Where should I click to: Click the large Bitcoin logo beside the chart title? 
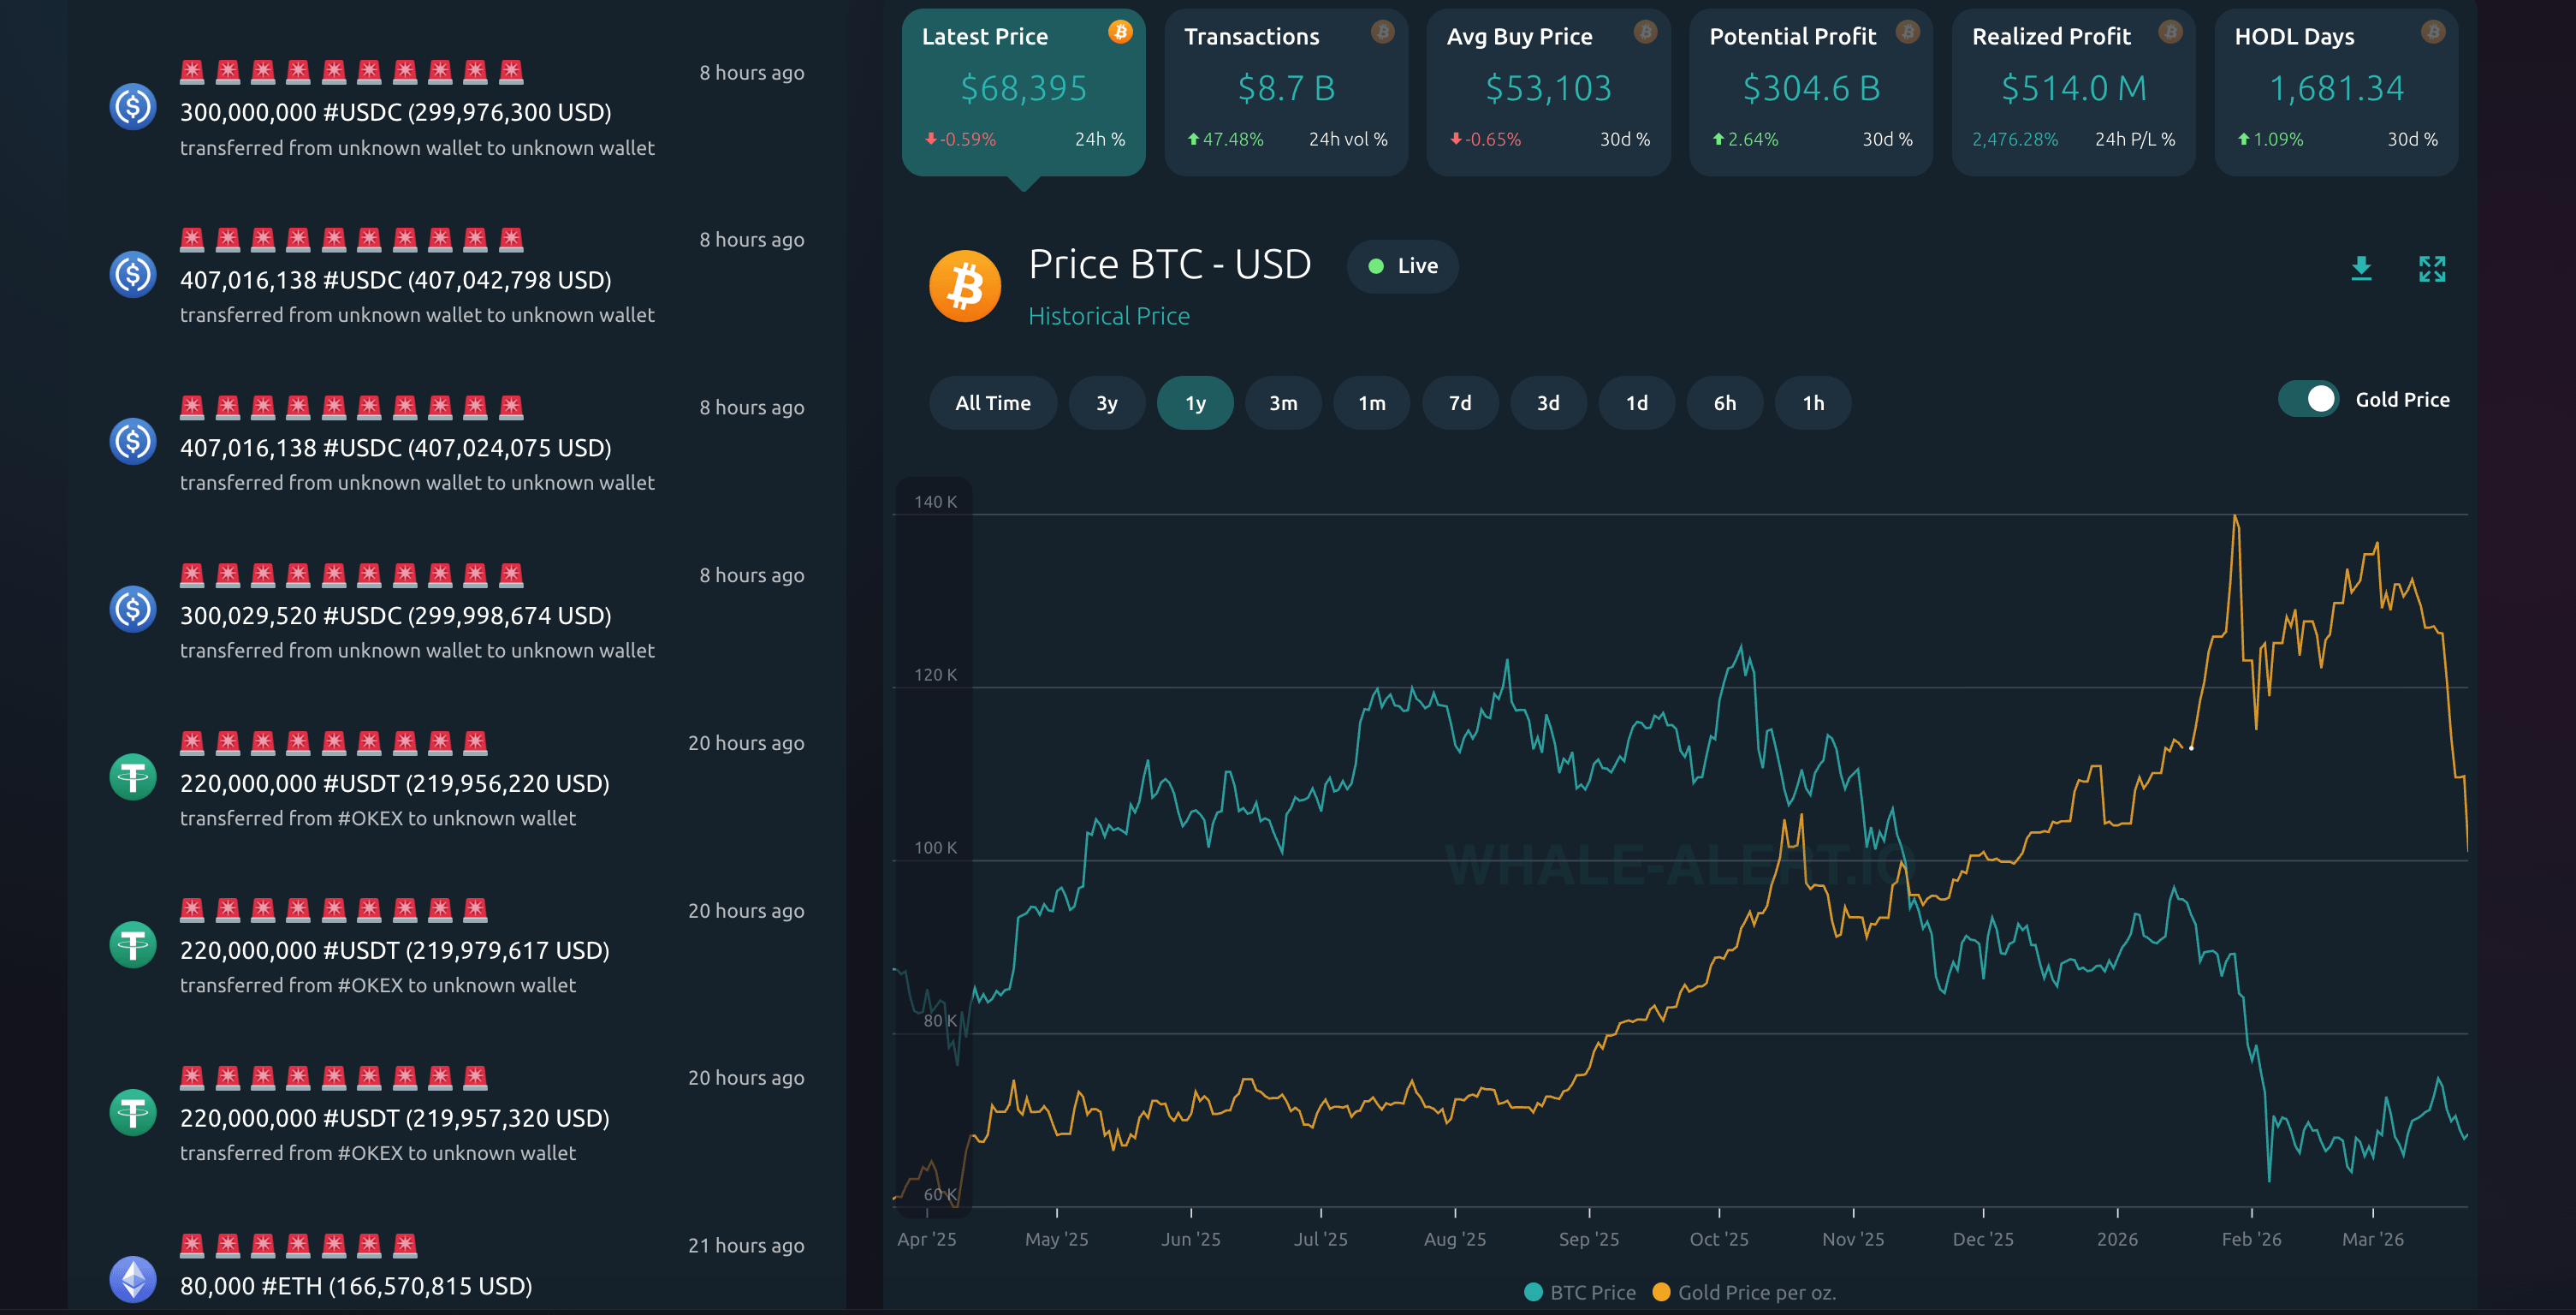pyautogui.click(x=965, y=286)
